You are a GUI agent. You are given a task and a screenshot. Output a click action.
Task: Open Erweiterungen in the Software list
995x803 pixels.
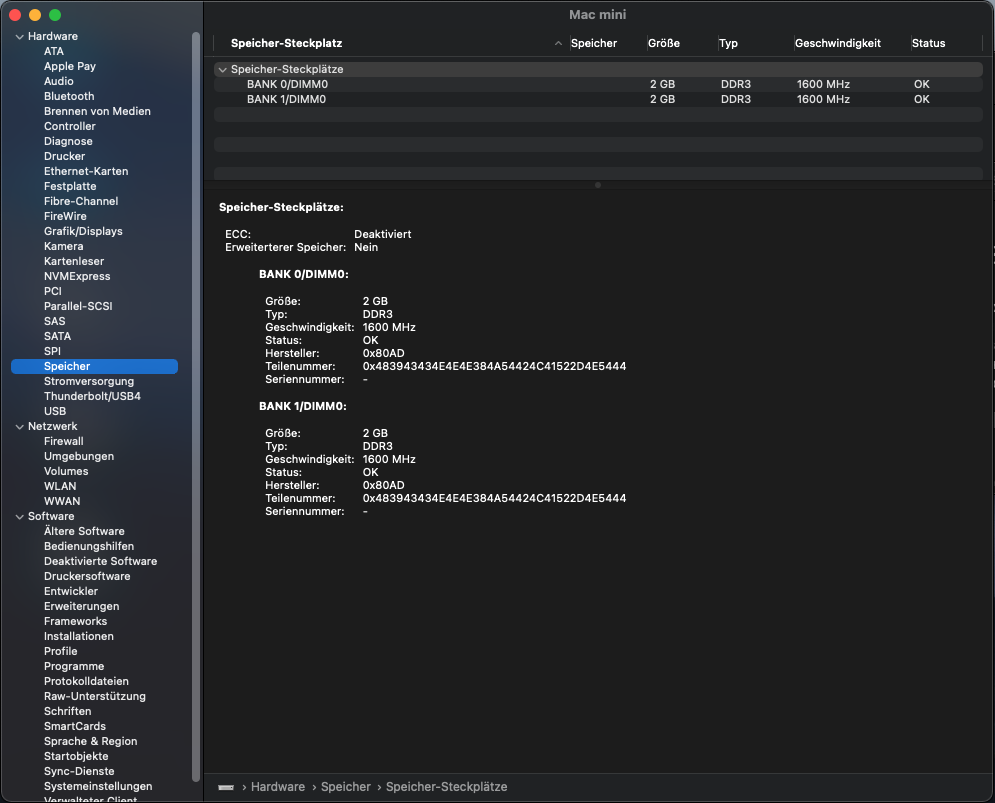pyautogui.click(x=81, y=606)
